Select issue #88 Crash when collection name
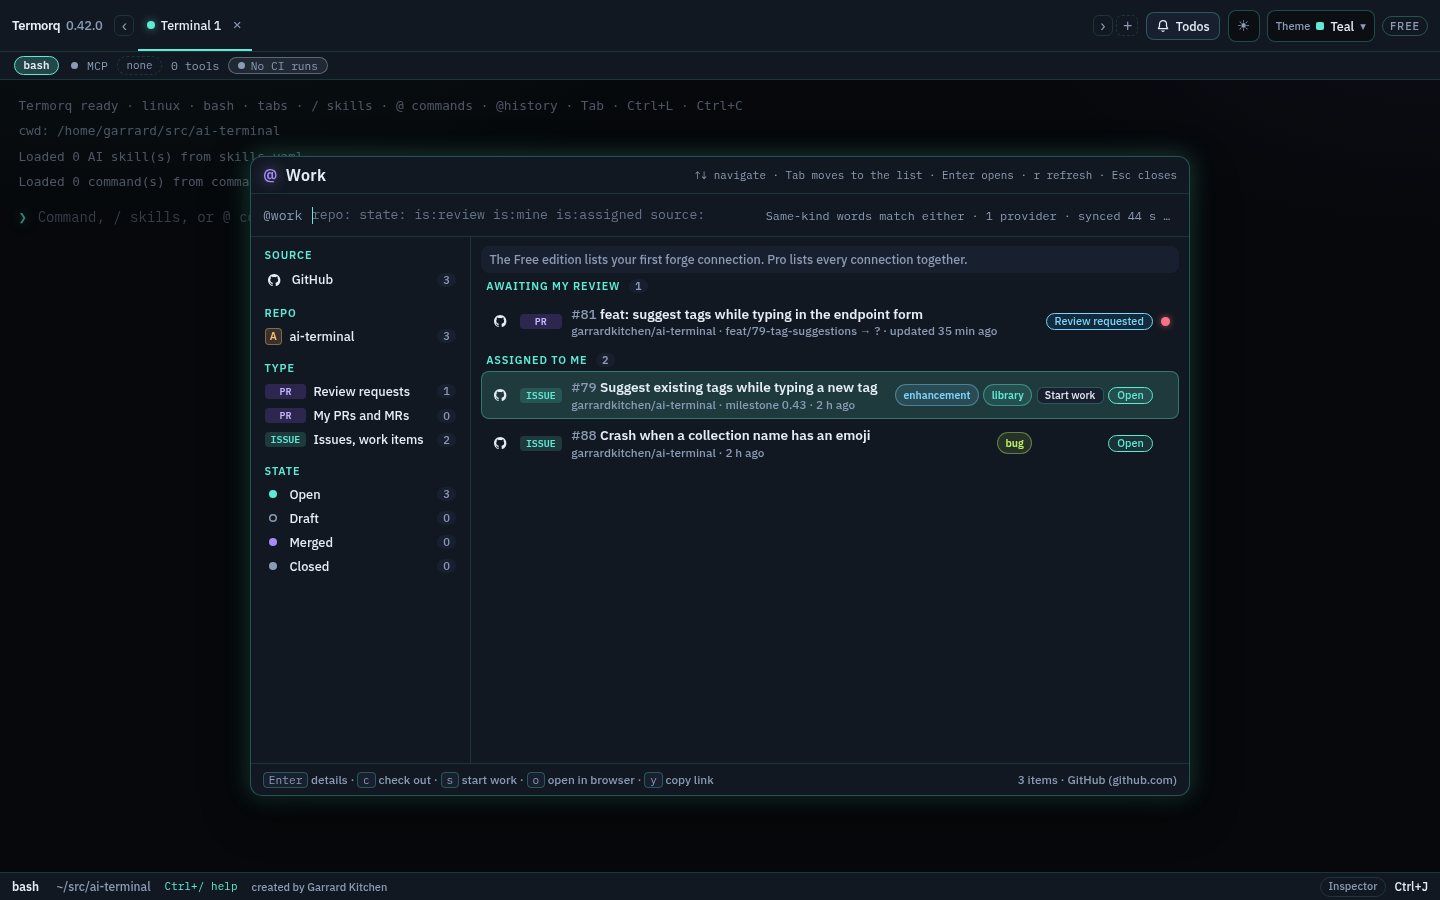 click(830, 443)
